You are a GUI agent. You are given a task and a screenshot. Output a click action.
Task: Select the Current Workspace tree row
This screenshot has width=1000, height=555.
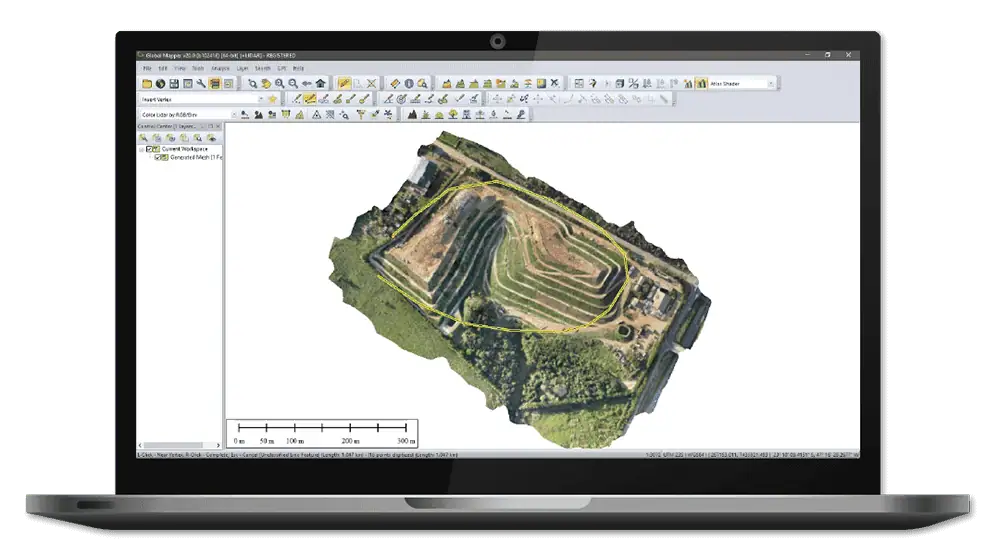(x=177, y=149)
